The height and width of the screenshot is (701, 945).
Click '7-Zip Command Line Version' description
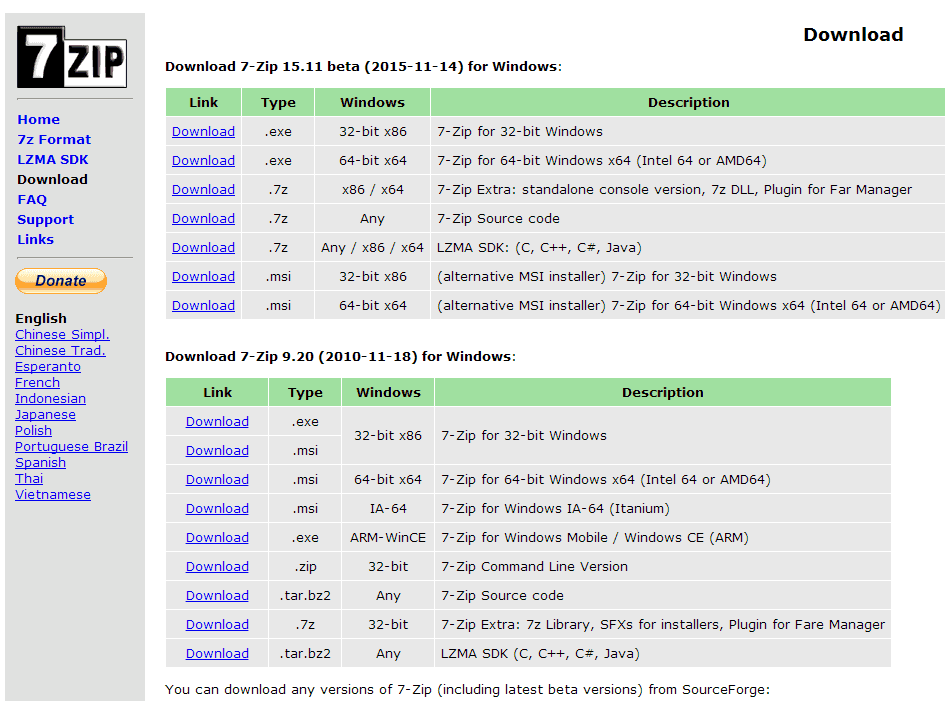tap(535, 567)
